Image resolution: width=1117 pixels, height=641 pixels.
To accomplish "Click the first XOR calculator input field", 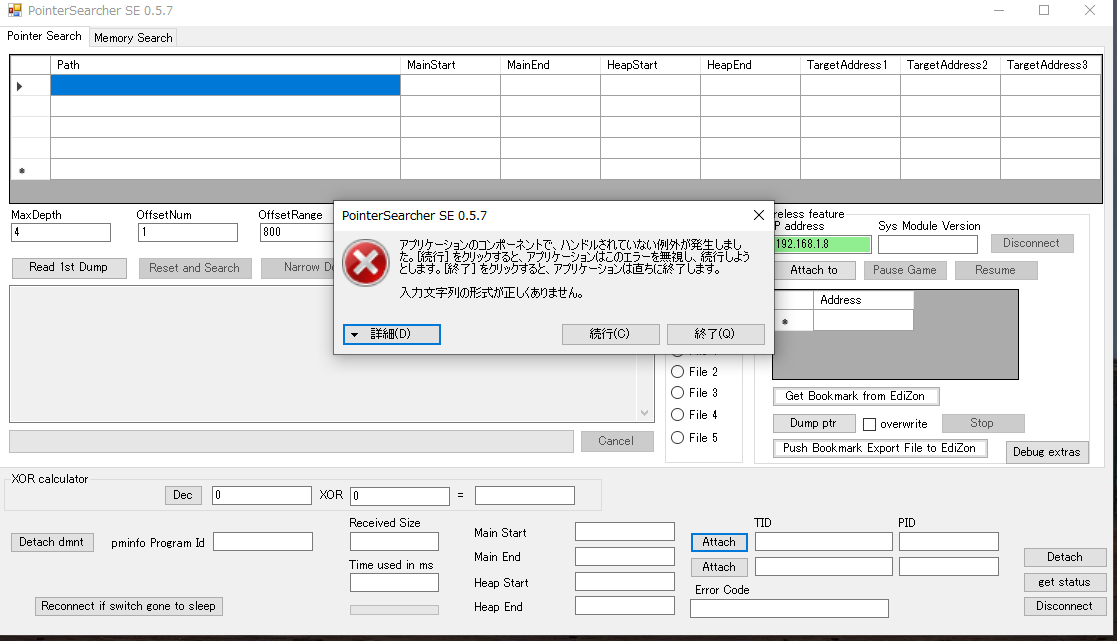I will pos(261,495).
